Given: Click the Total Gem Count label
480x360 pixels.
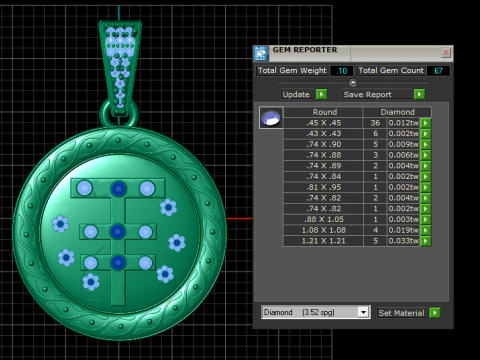Looking at the screenshot, I should (x=391, y=71).
